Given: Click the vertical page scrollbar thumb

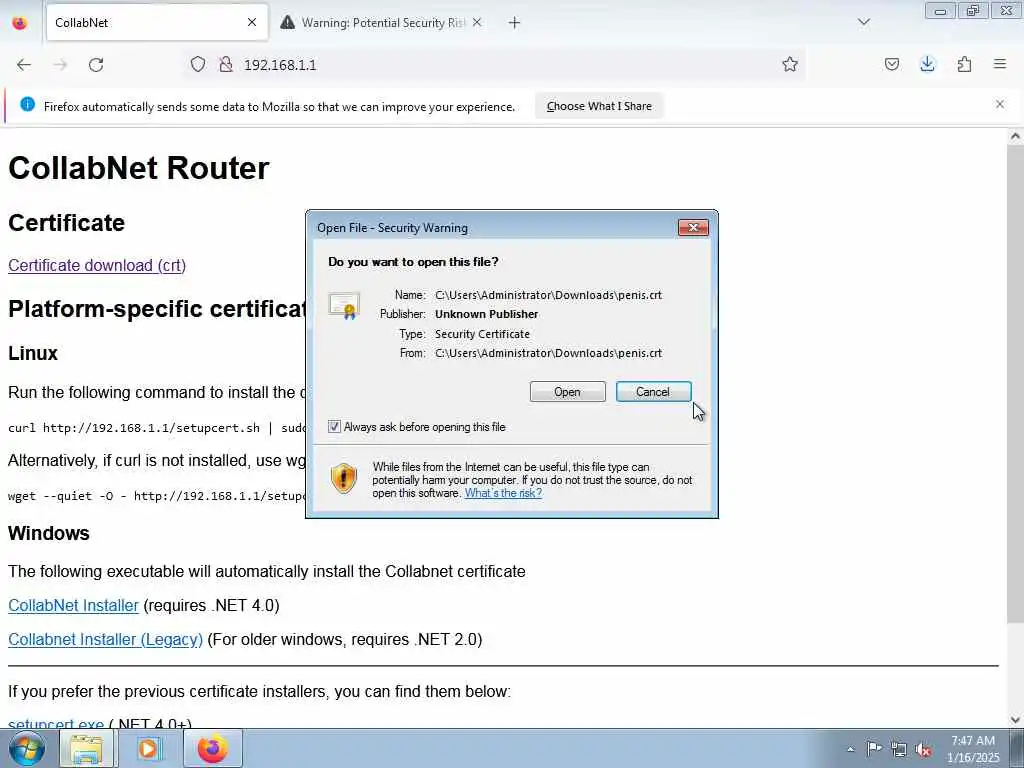Looking at the screenshot, I should click(1015, 385).
